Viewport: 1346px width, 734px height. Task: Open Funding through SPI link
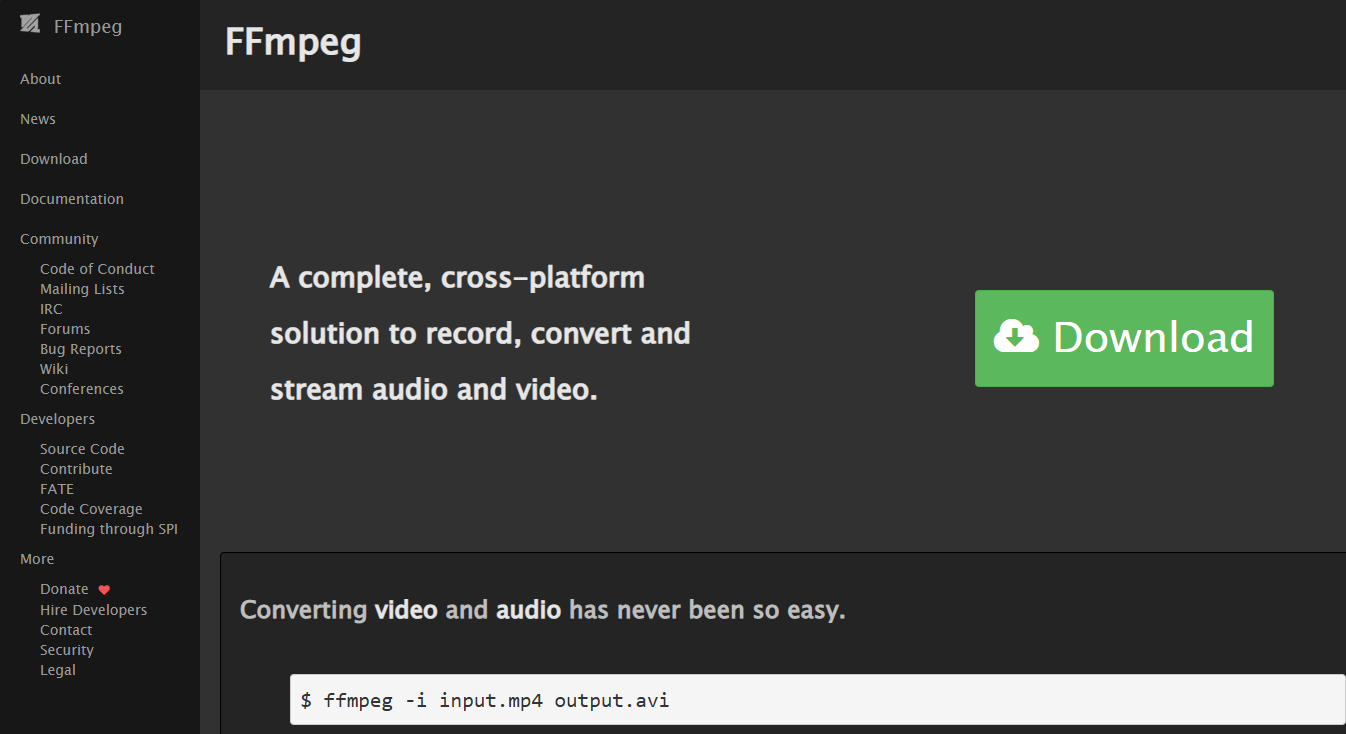click(109, 529)
